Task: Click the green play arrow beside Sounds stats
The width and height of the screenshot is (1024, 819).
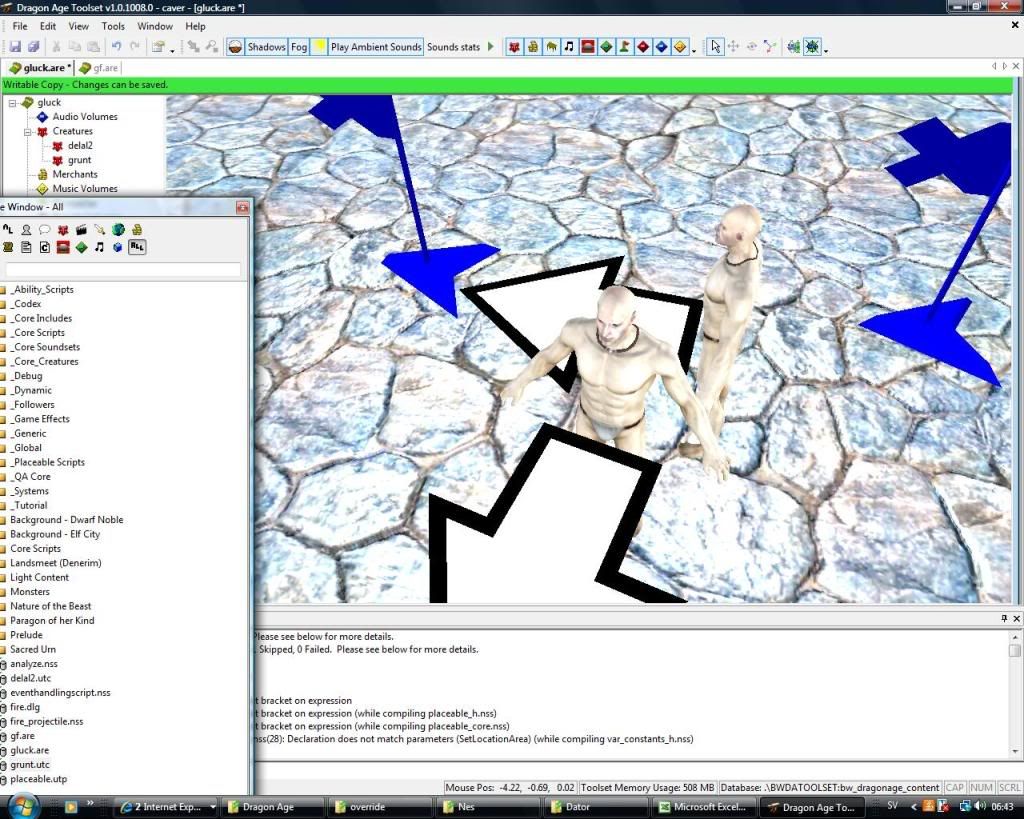Action: tap(491, 47)
